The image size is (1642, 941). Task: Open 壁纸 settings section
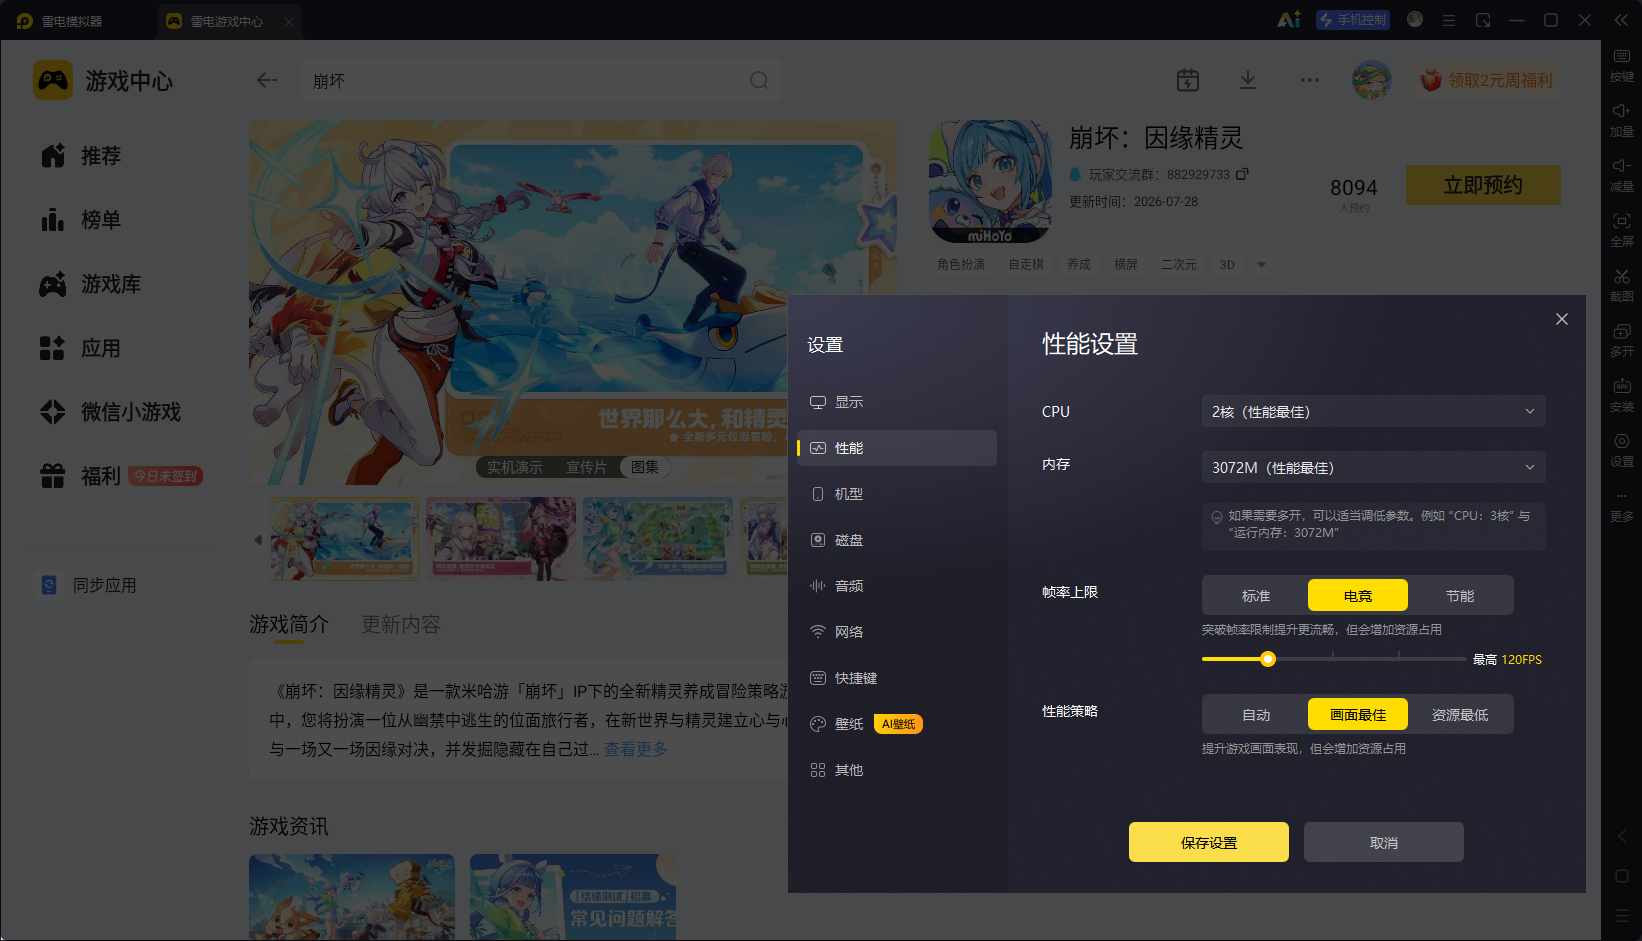coord(897,724)
